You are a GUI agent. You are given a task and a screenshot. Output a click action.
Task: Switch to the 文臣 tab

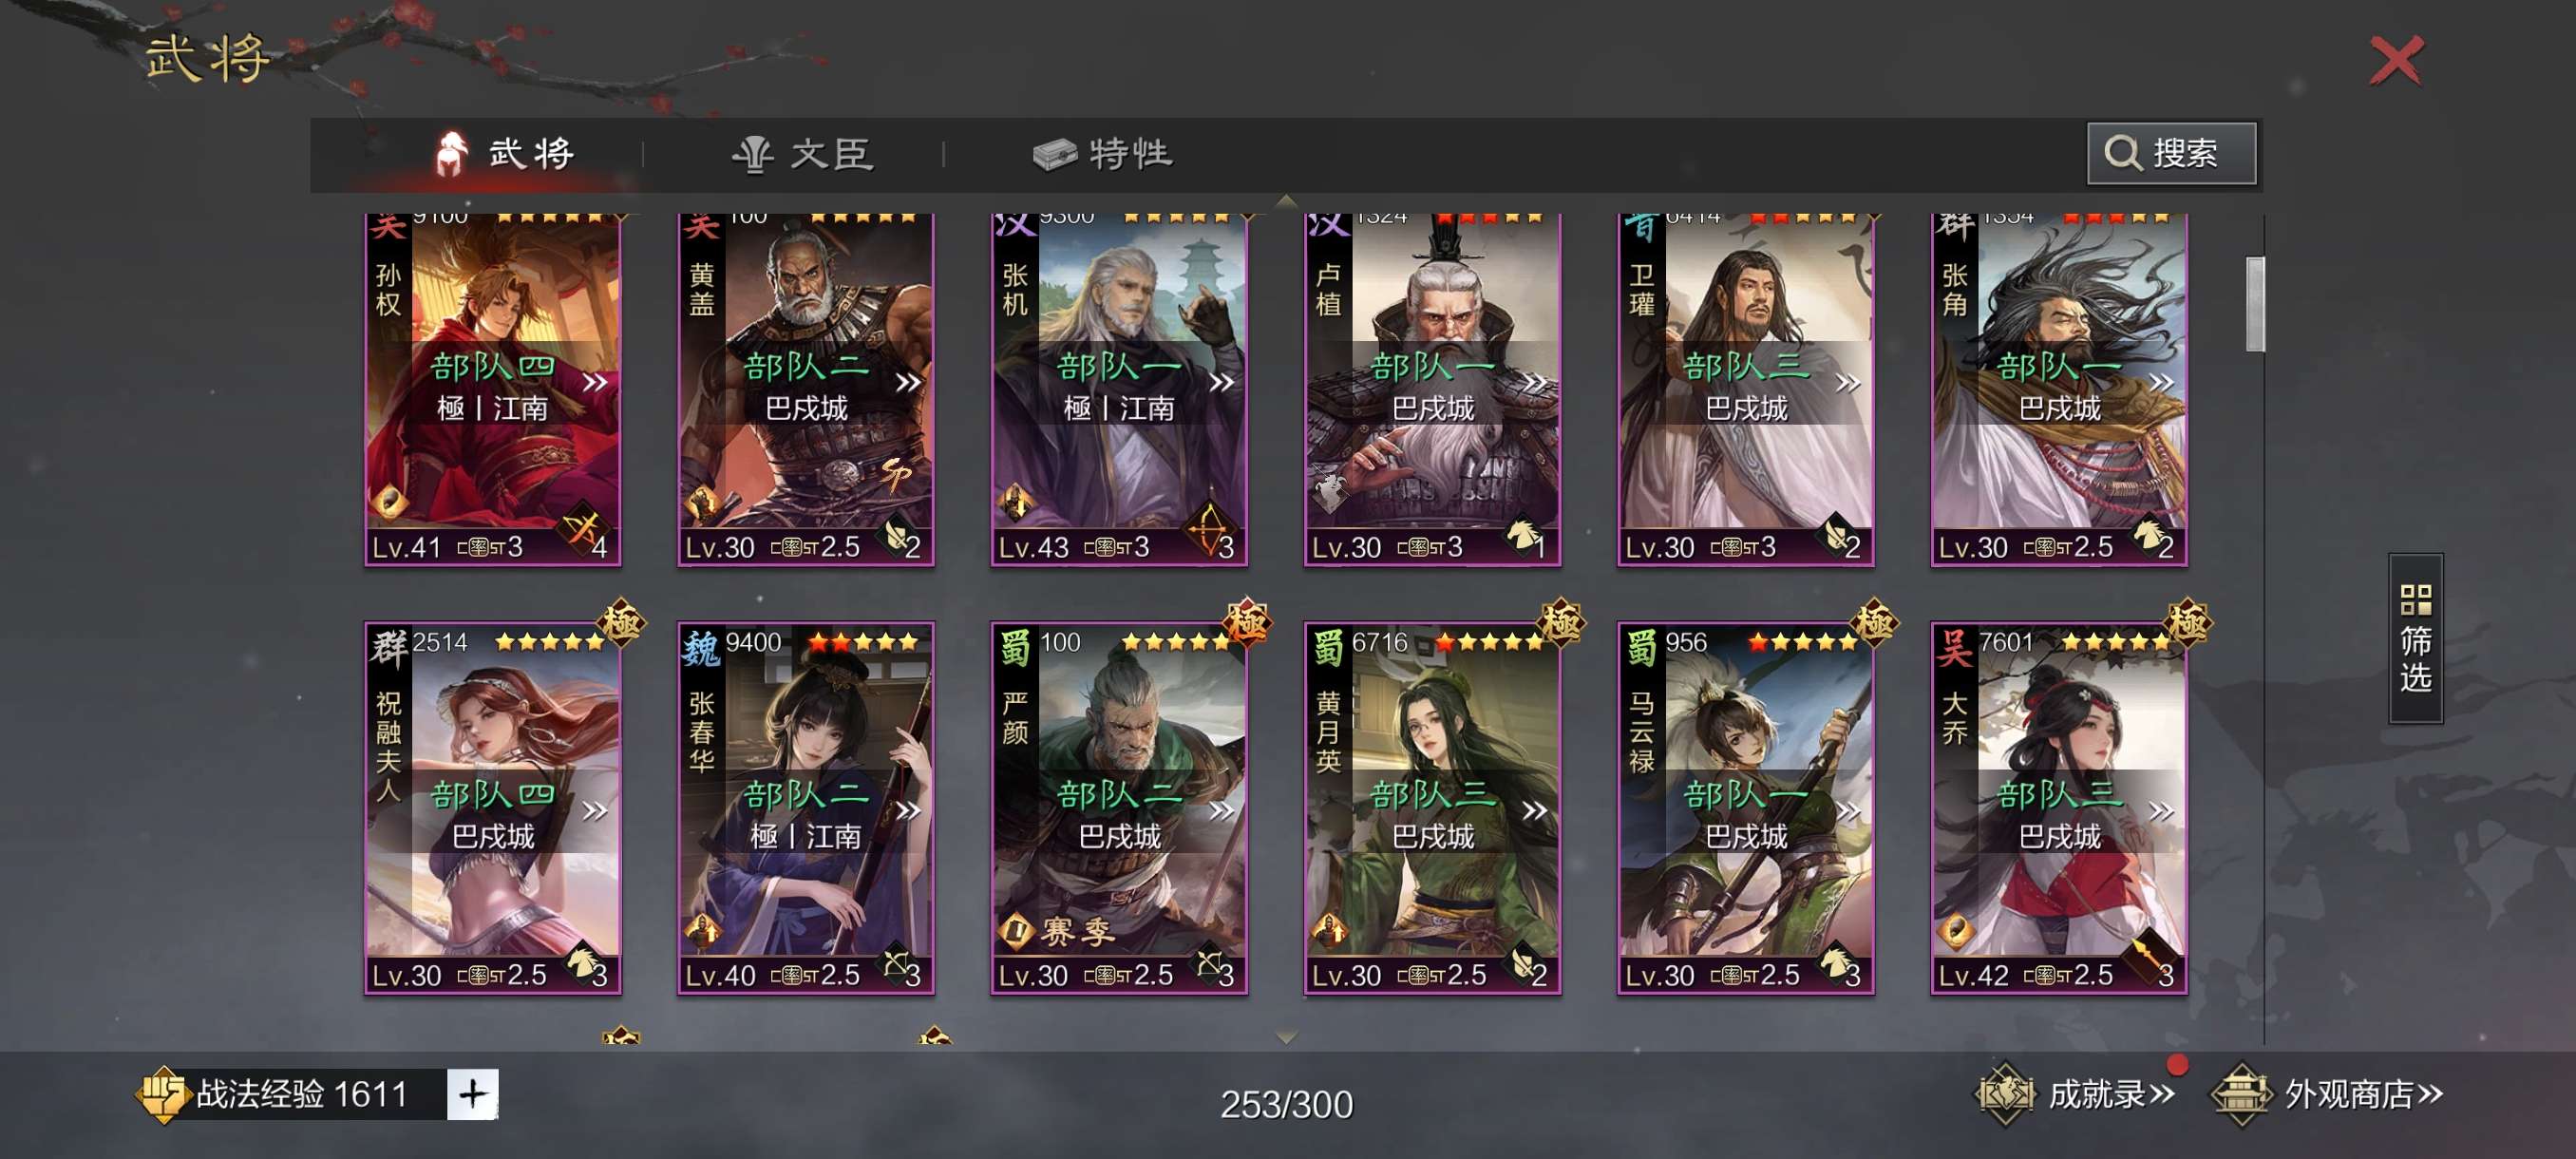coord(803,154)
